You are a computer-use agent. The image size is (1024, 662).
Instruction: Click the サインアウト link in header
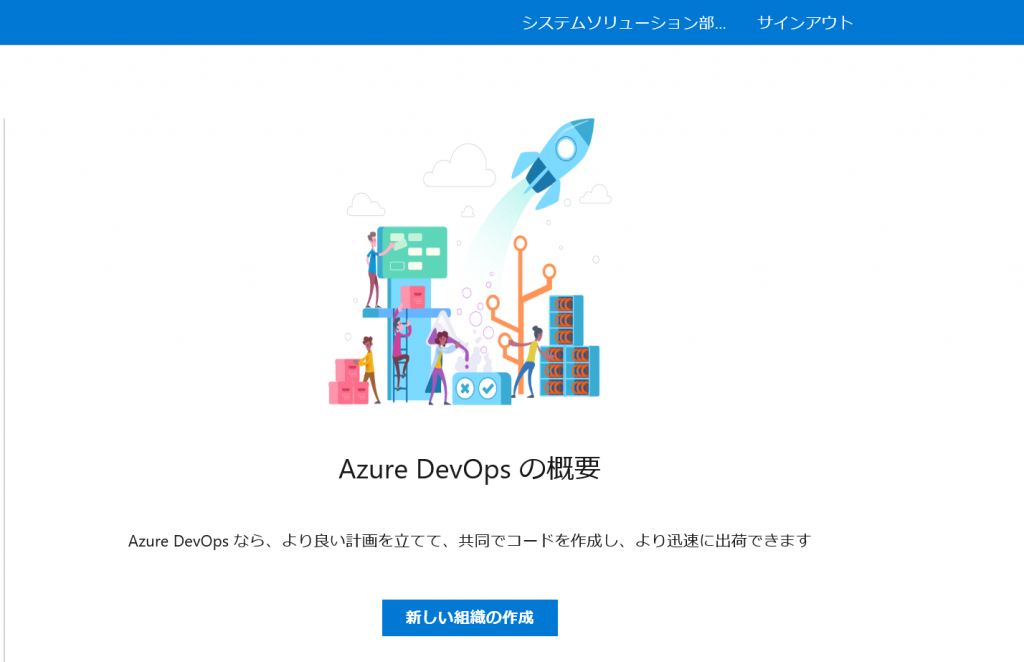coord(805,23)
